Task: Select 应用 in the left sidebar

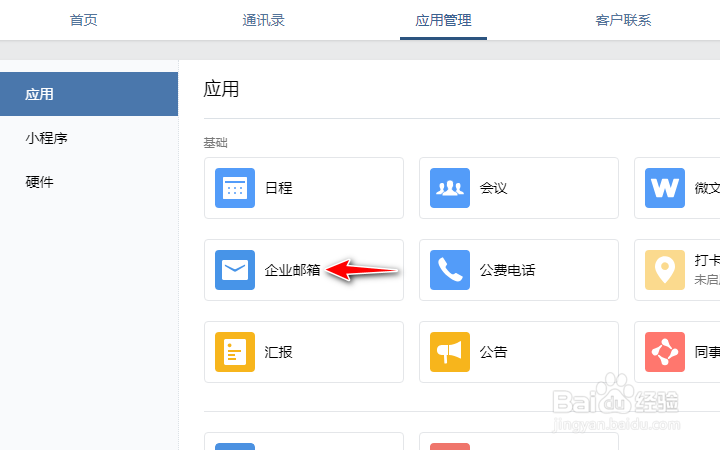Action: click(x=89, y=94)
